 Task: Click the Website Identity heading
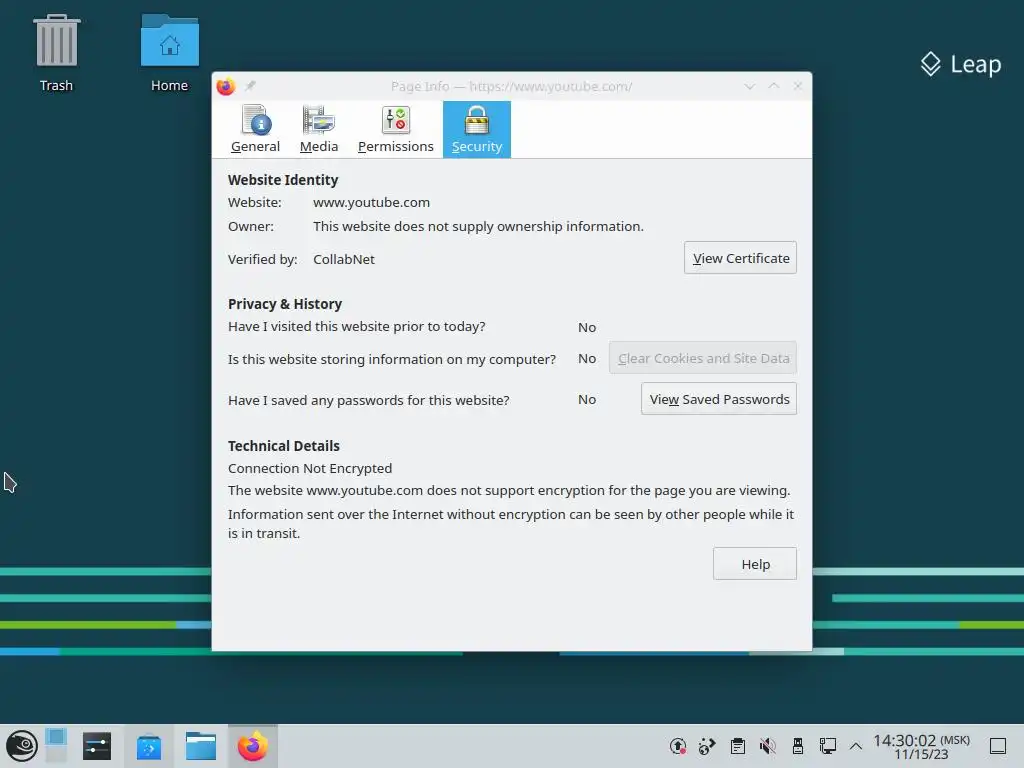283,180
